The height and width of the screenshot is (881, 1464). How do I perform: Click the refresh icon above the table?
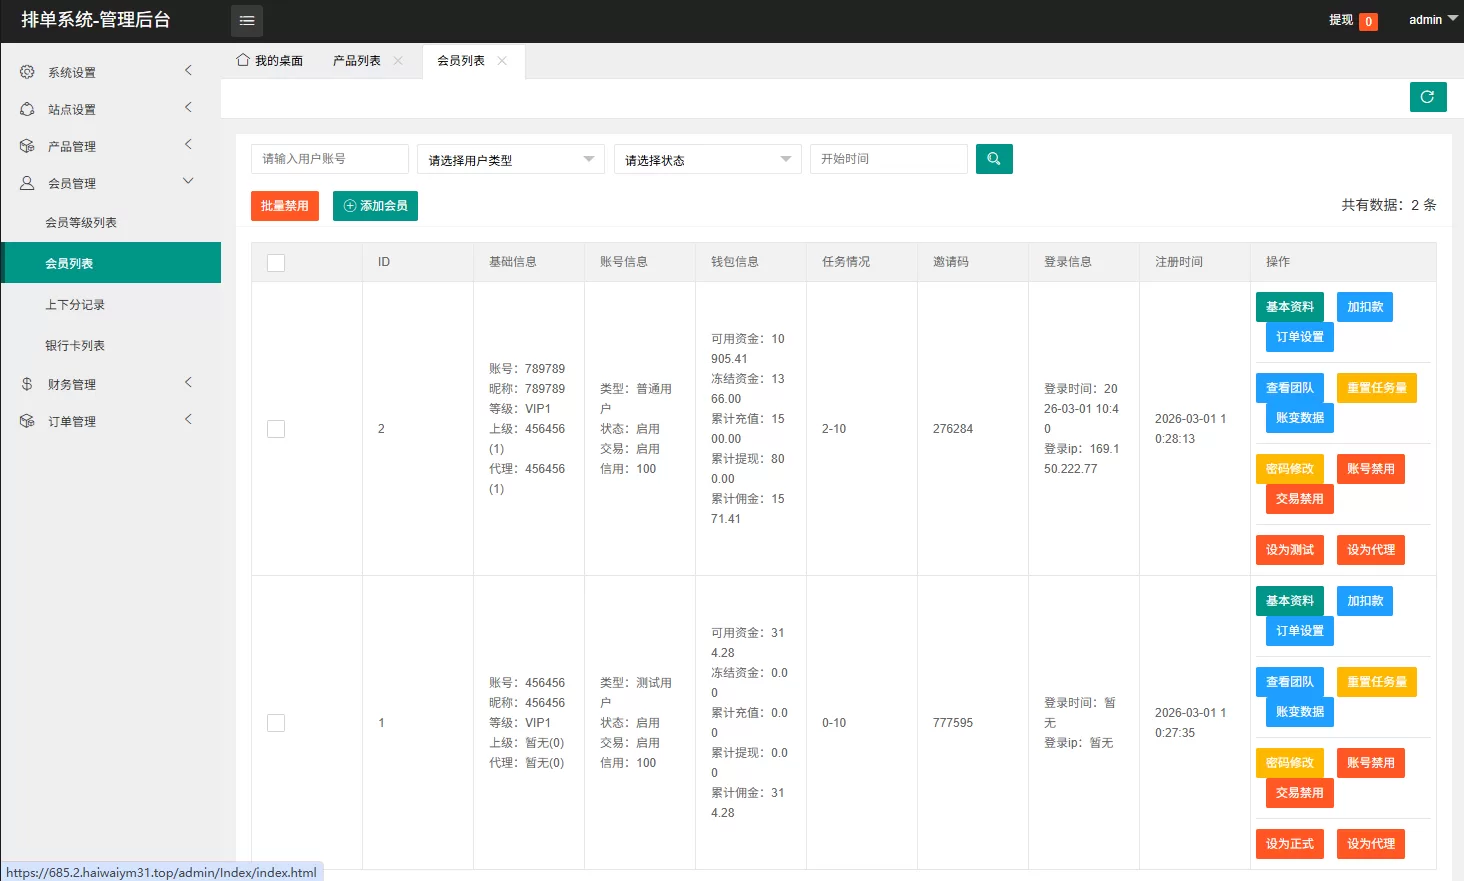[1427, 96]
